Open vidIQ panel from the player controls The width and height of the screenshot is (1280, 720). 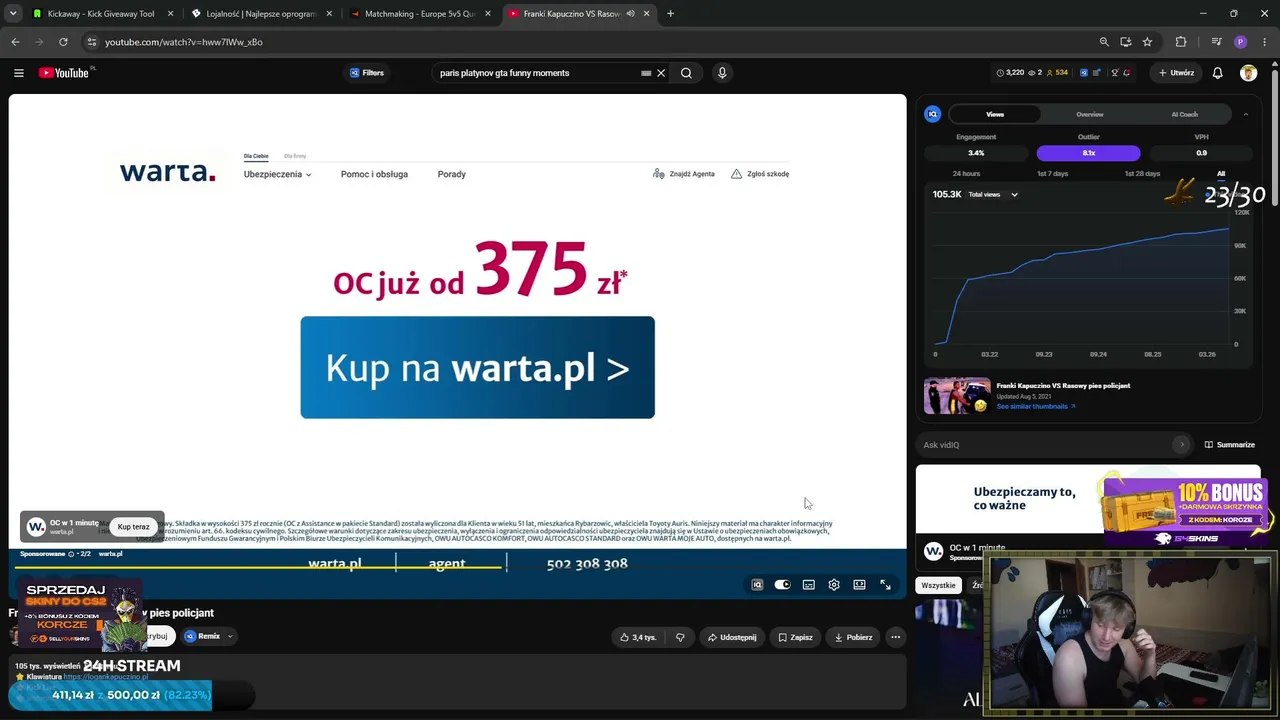click(757, 585)
